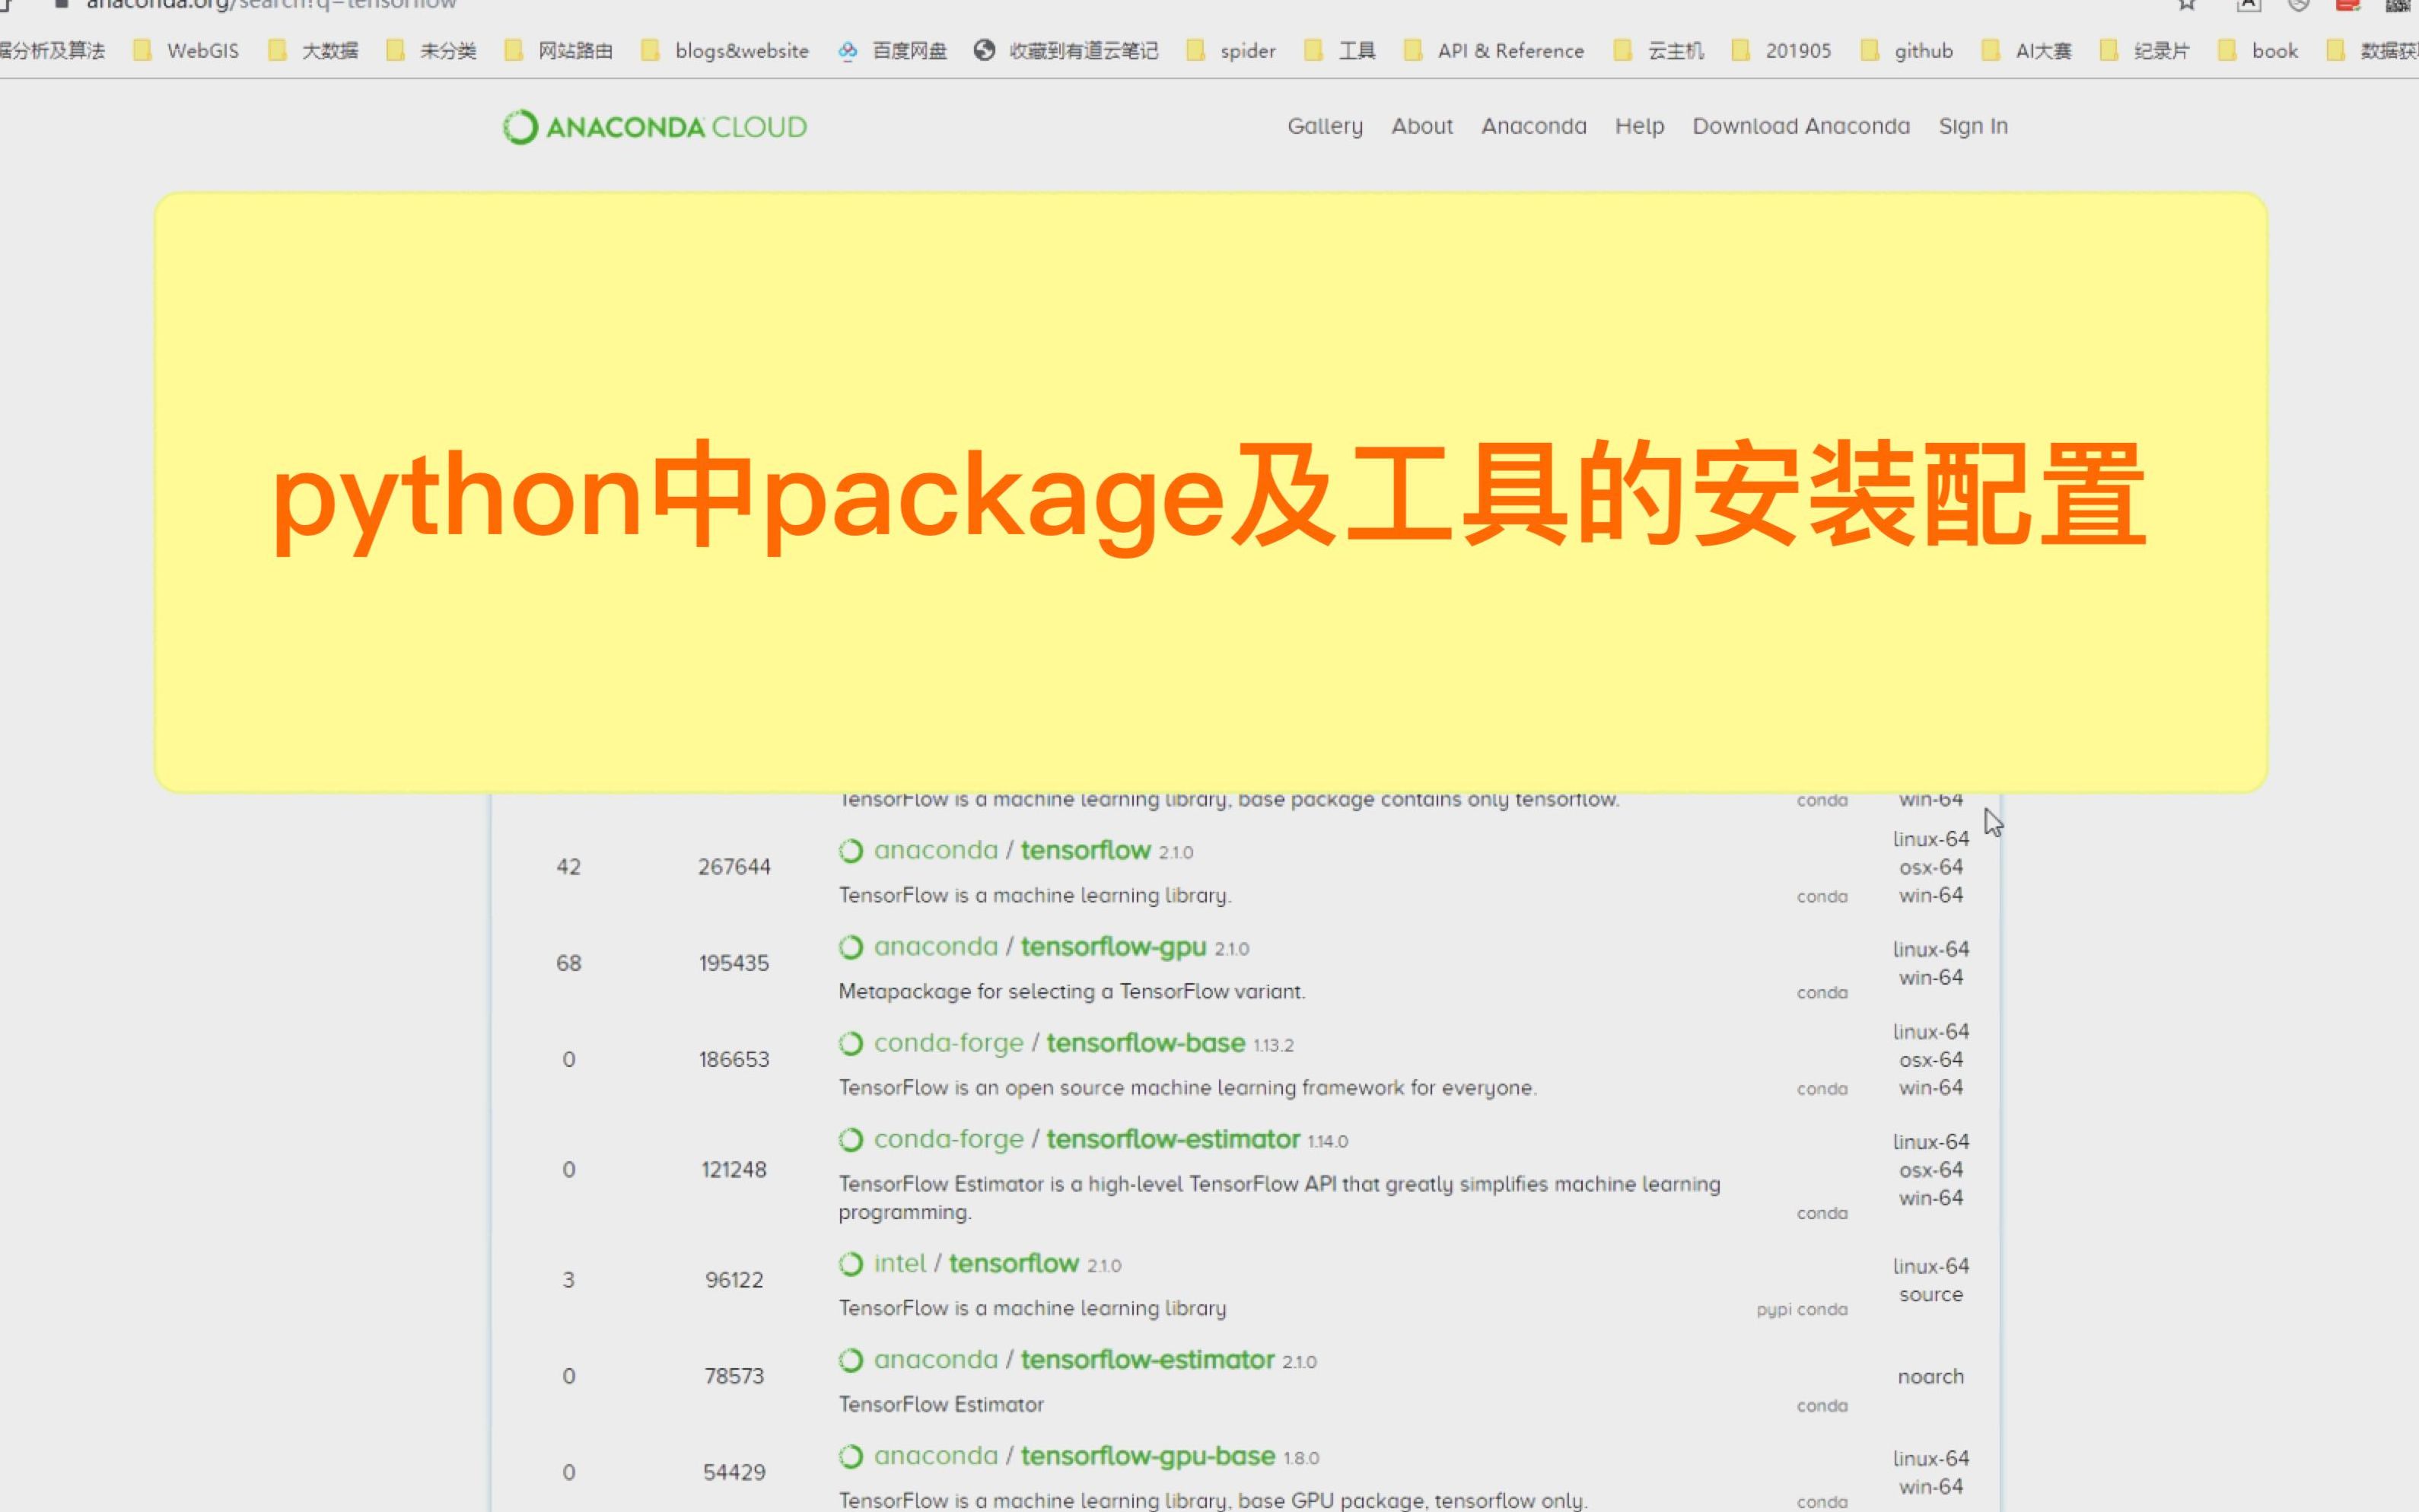Open the github bookmark folder
Viewport: 2419px width, 1512px height.
point(1906,50)
